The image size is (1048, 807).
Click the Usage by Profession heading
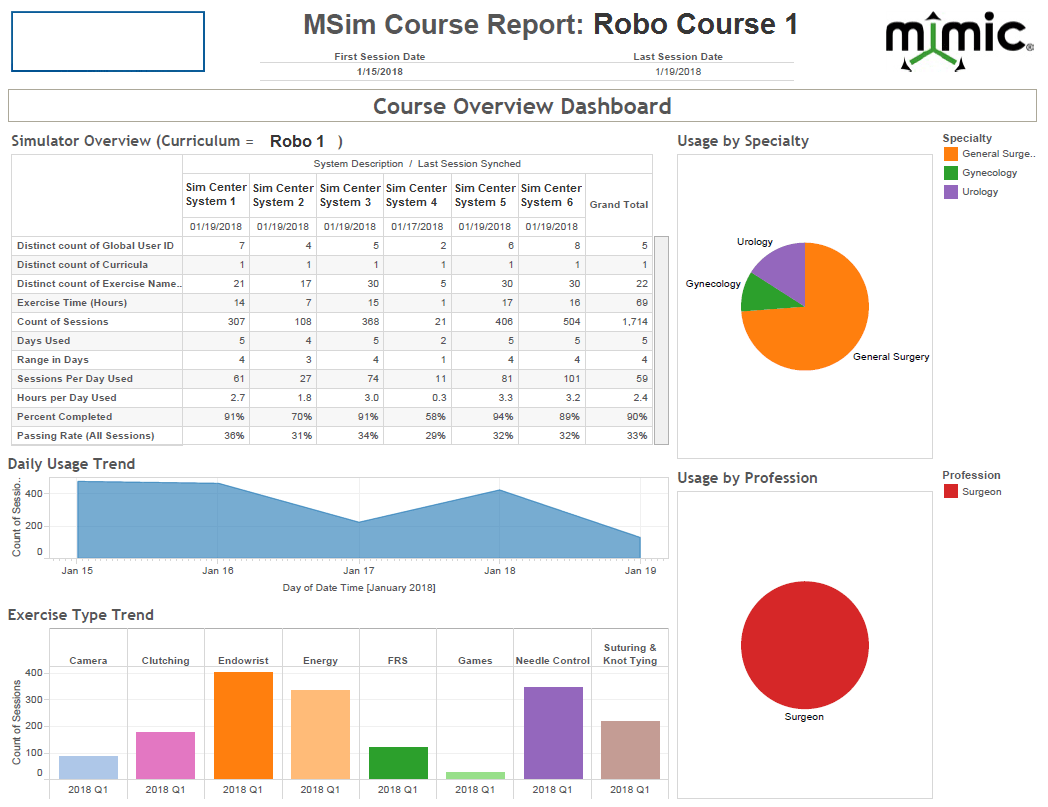[x=747, y=478]
